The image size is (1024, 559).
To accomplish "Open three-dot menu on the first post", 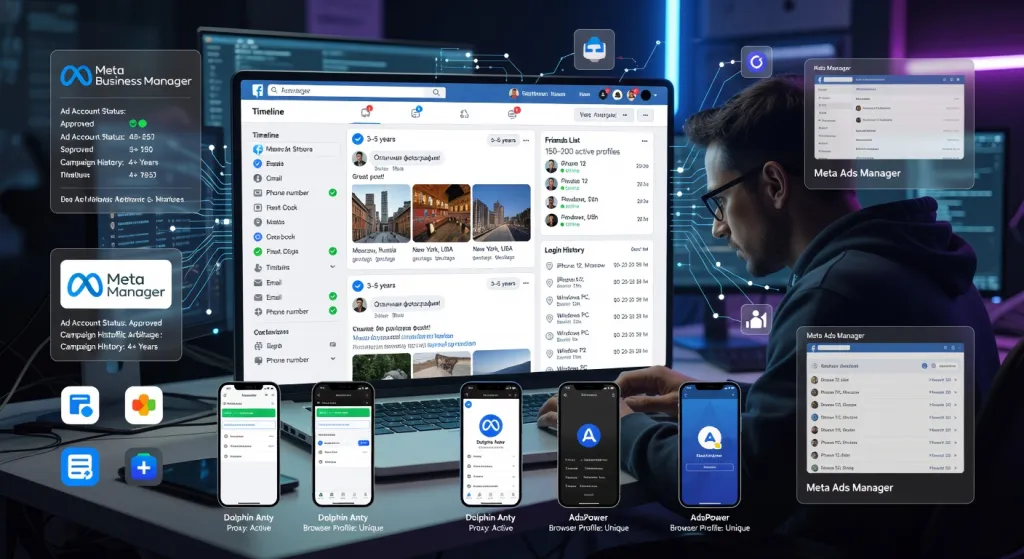I will pos(526,140).
